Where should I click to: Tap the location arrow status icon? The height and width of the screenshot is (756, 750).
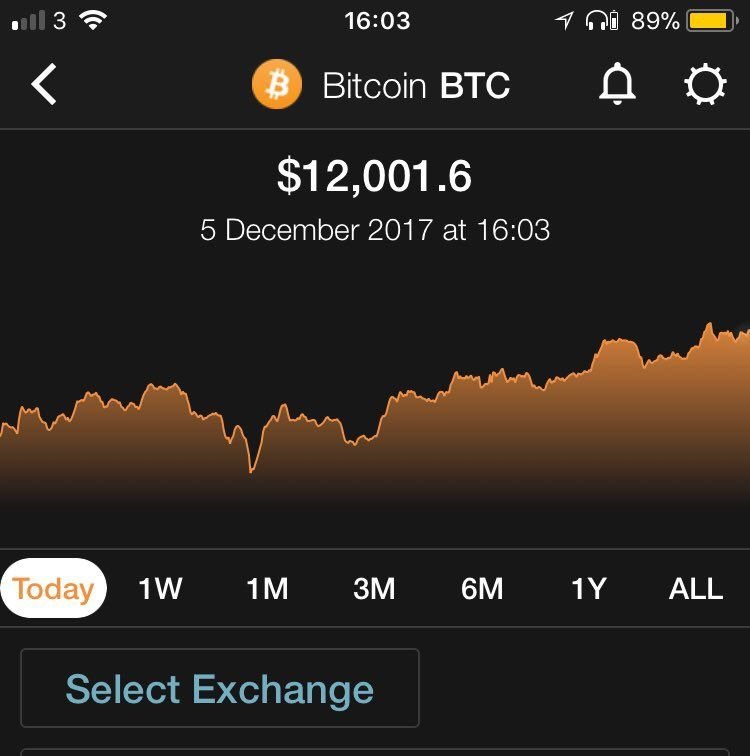[564, 21]
